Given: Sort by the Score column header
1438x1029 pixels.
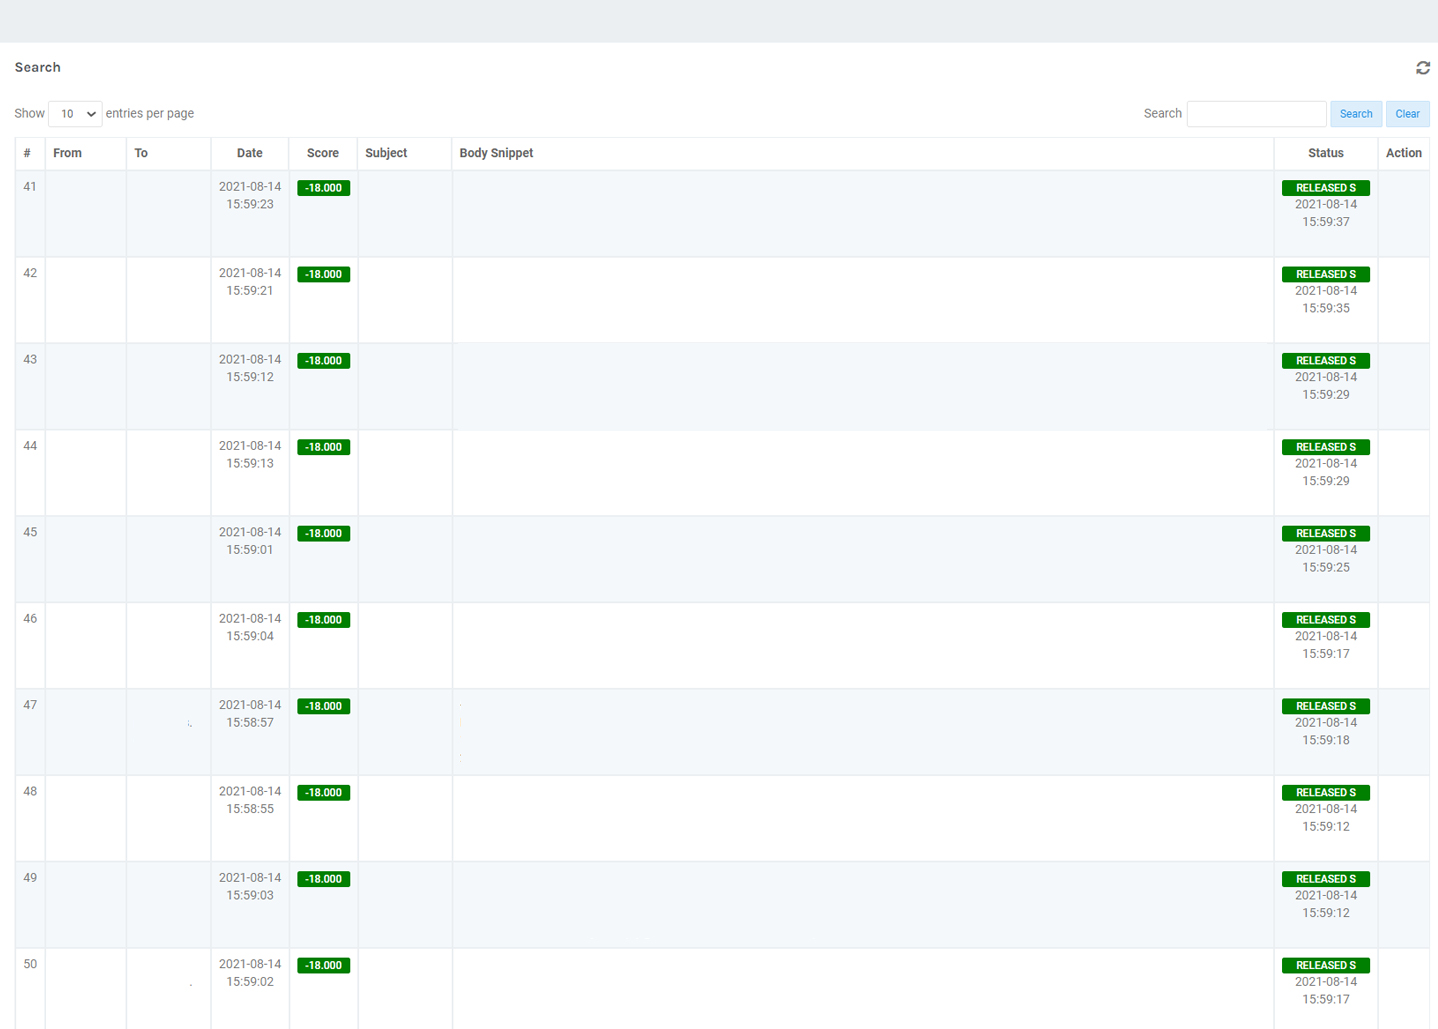Looking at the screenshot, I should pyautogui.click(x=322, y=153).
